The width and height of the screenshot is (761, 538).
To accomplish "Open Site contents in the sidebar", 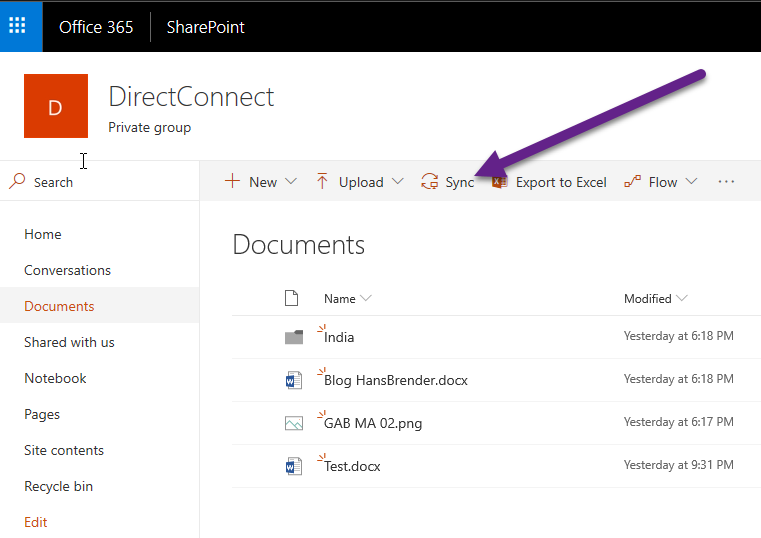I will 64,450.
